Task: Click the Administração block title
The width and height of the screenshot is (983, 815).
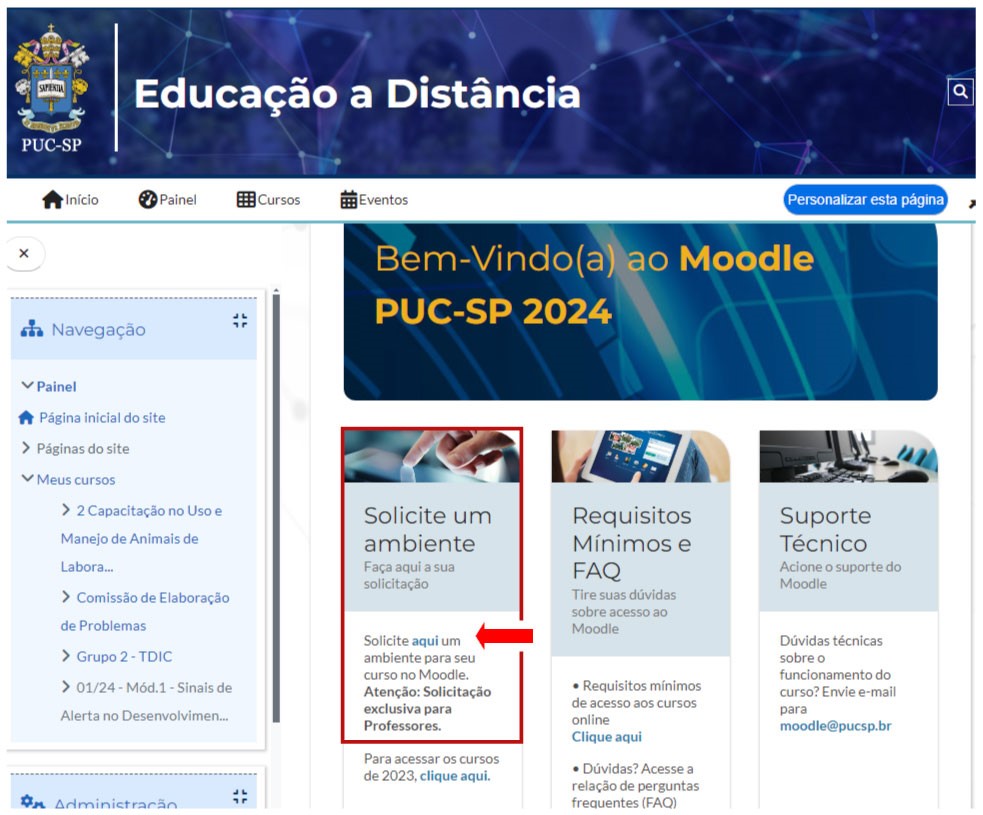Action: (115, 802)
